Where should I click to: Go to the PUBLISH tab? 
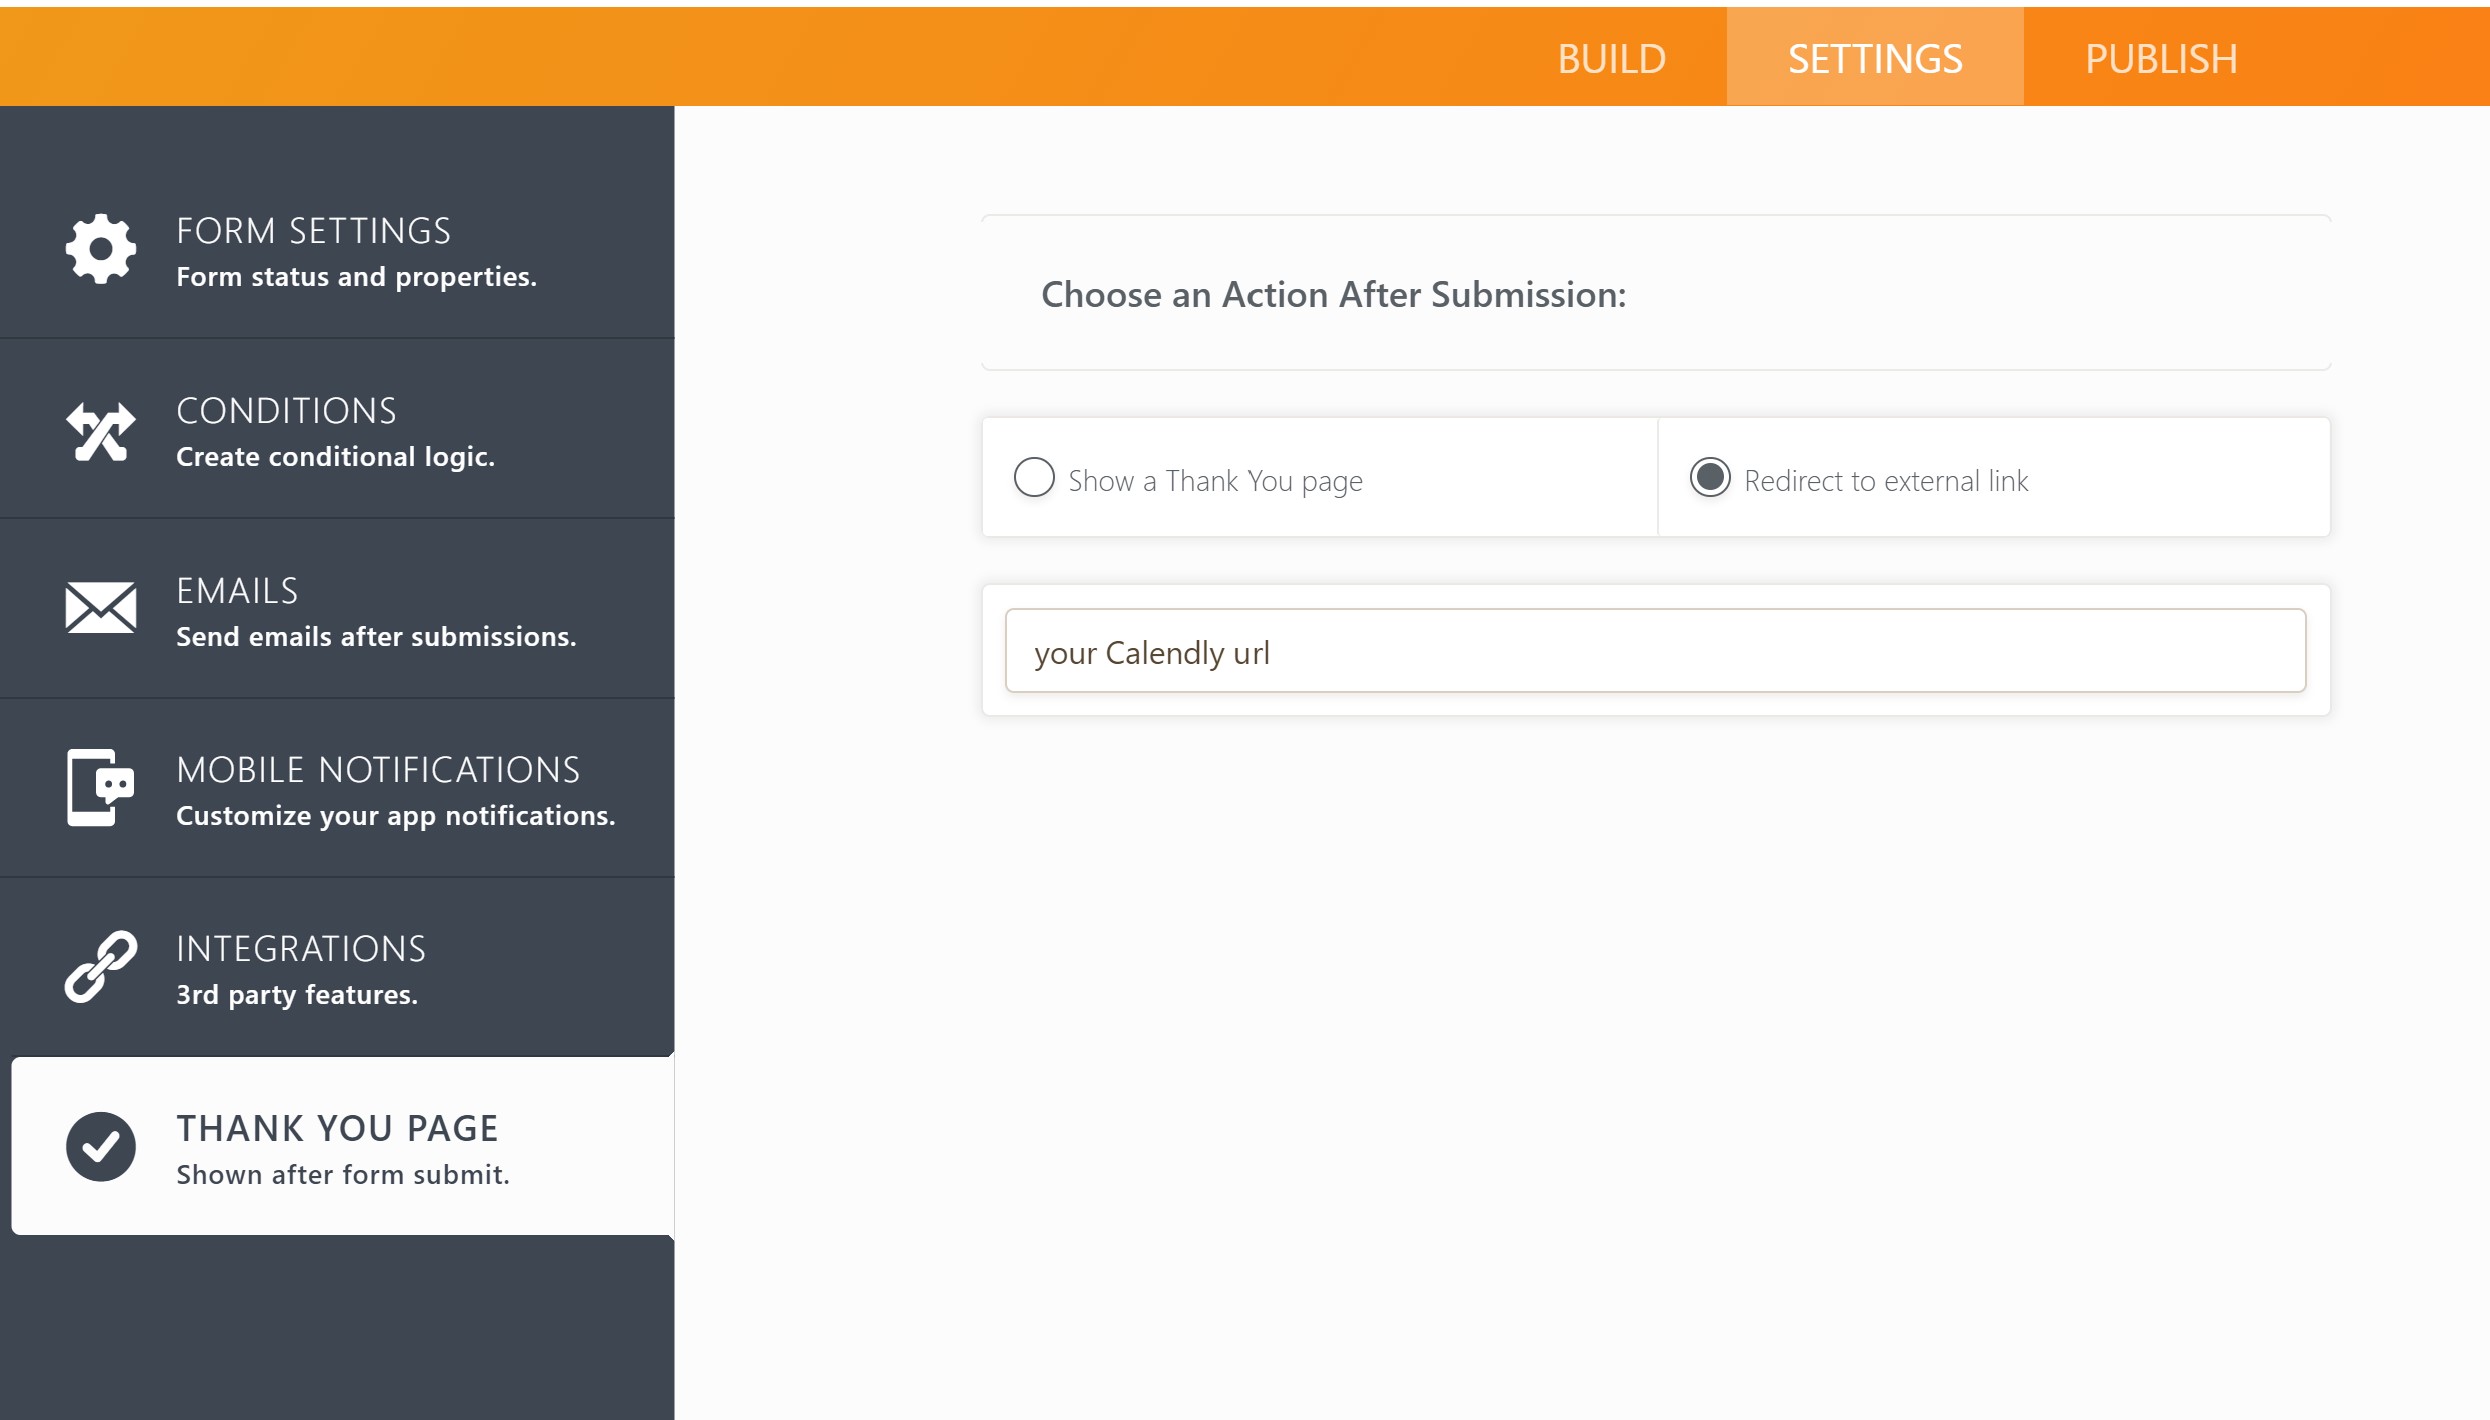[2161, 59]
